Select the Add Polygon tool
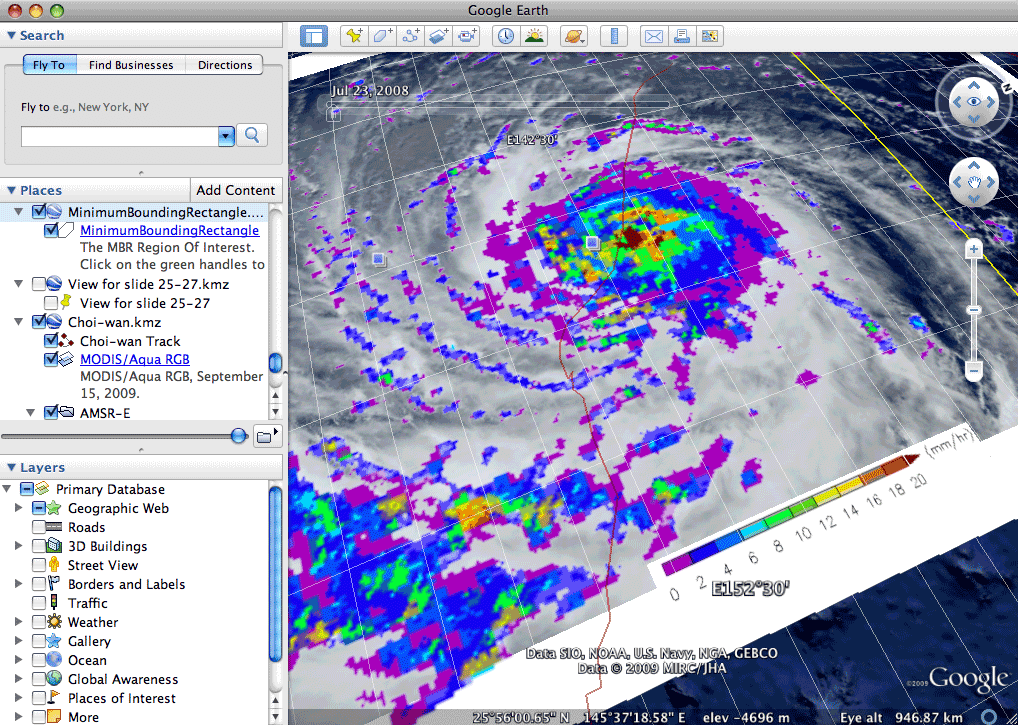 click(x=382, y=36)
